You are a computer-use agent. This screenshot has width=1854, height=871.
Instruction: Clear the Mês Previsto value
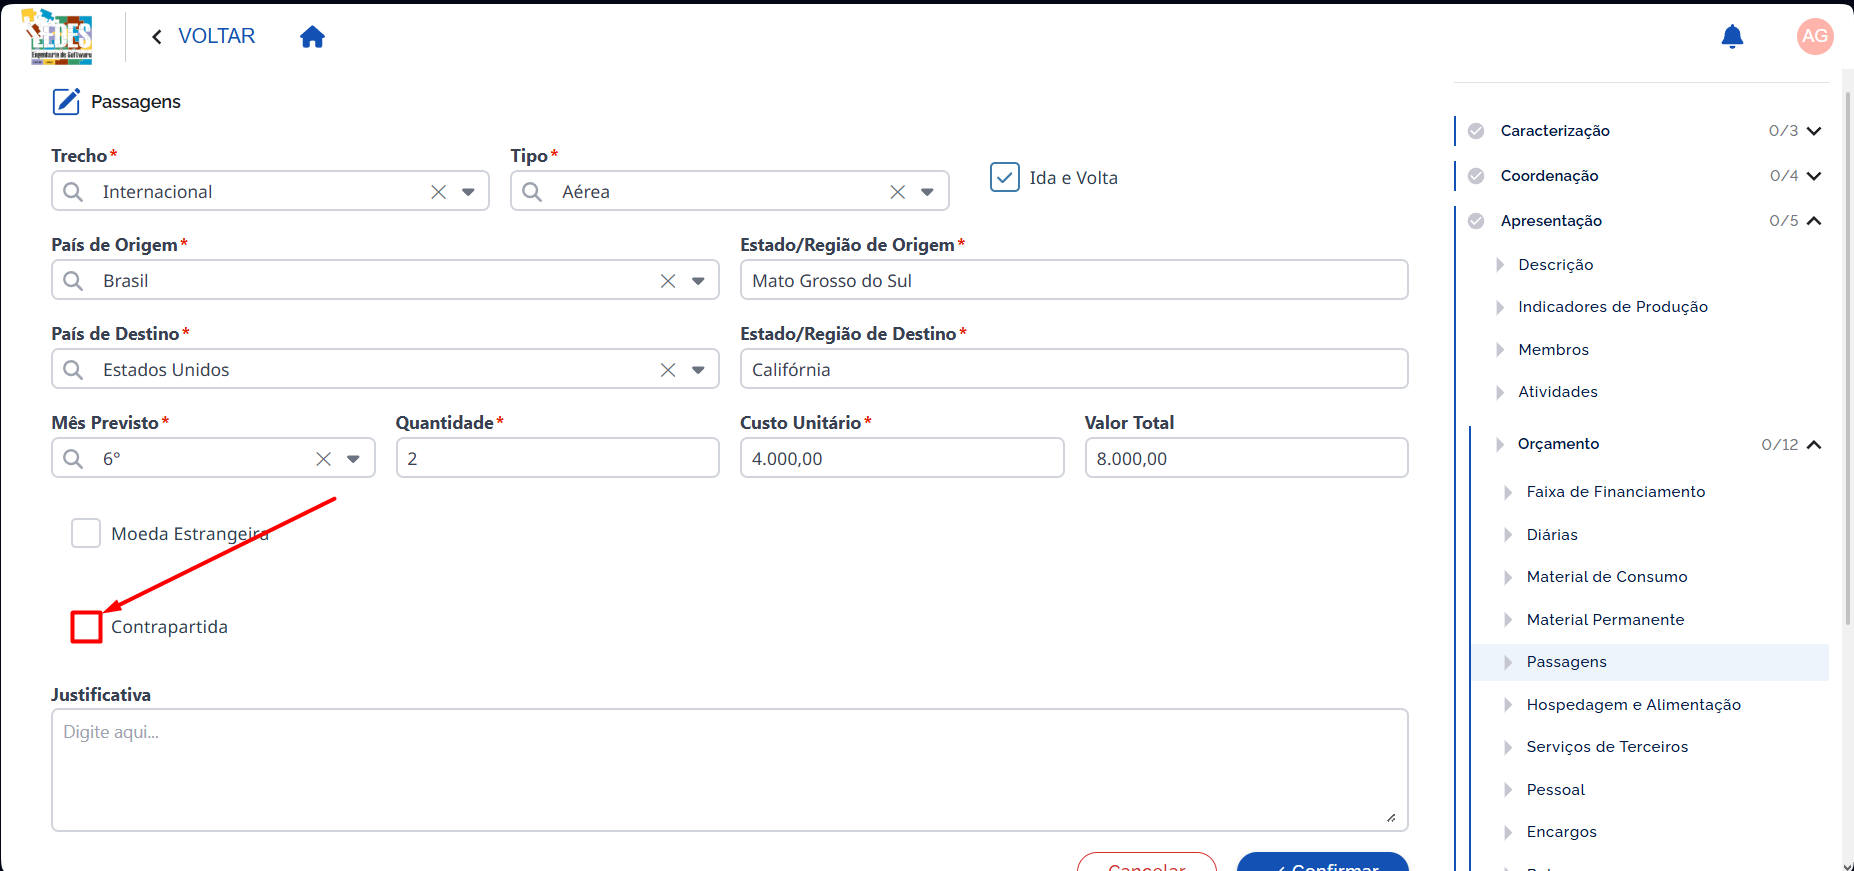coord(323,459)
